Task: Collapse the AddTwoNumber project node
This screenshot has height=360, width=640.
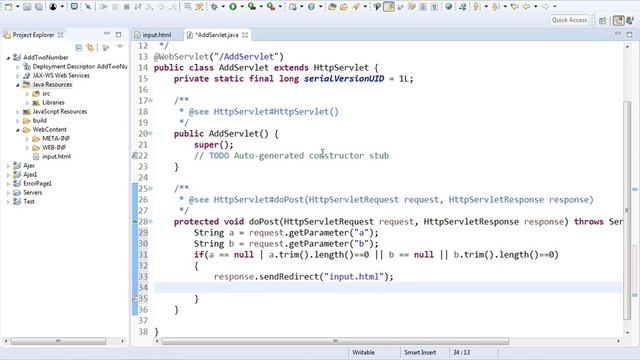Action: pos(8,58)
